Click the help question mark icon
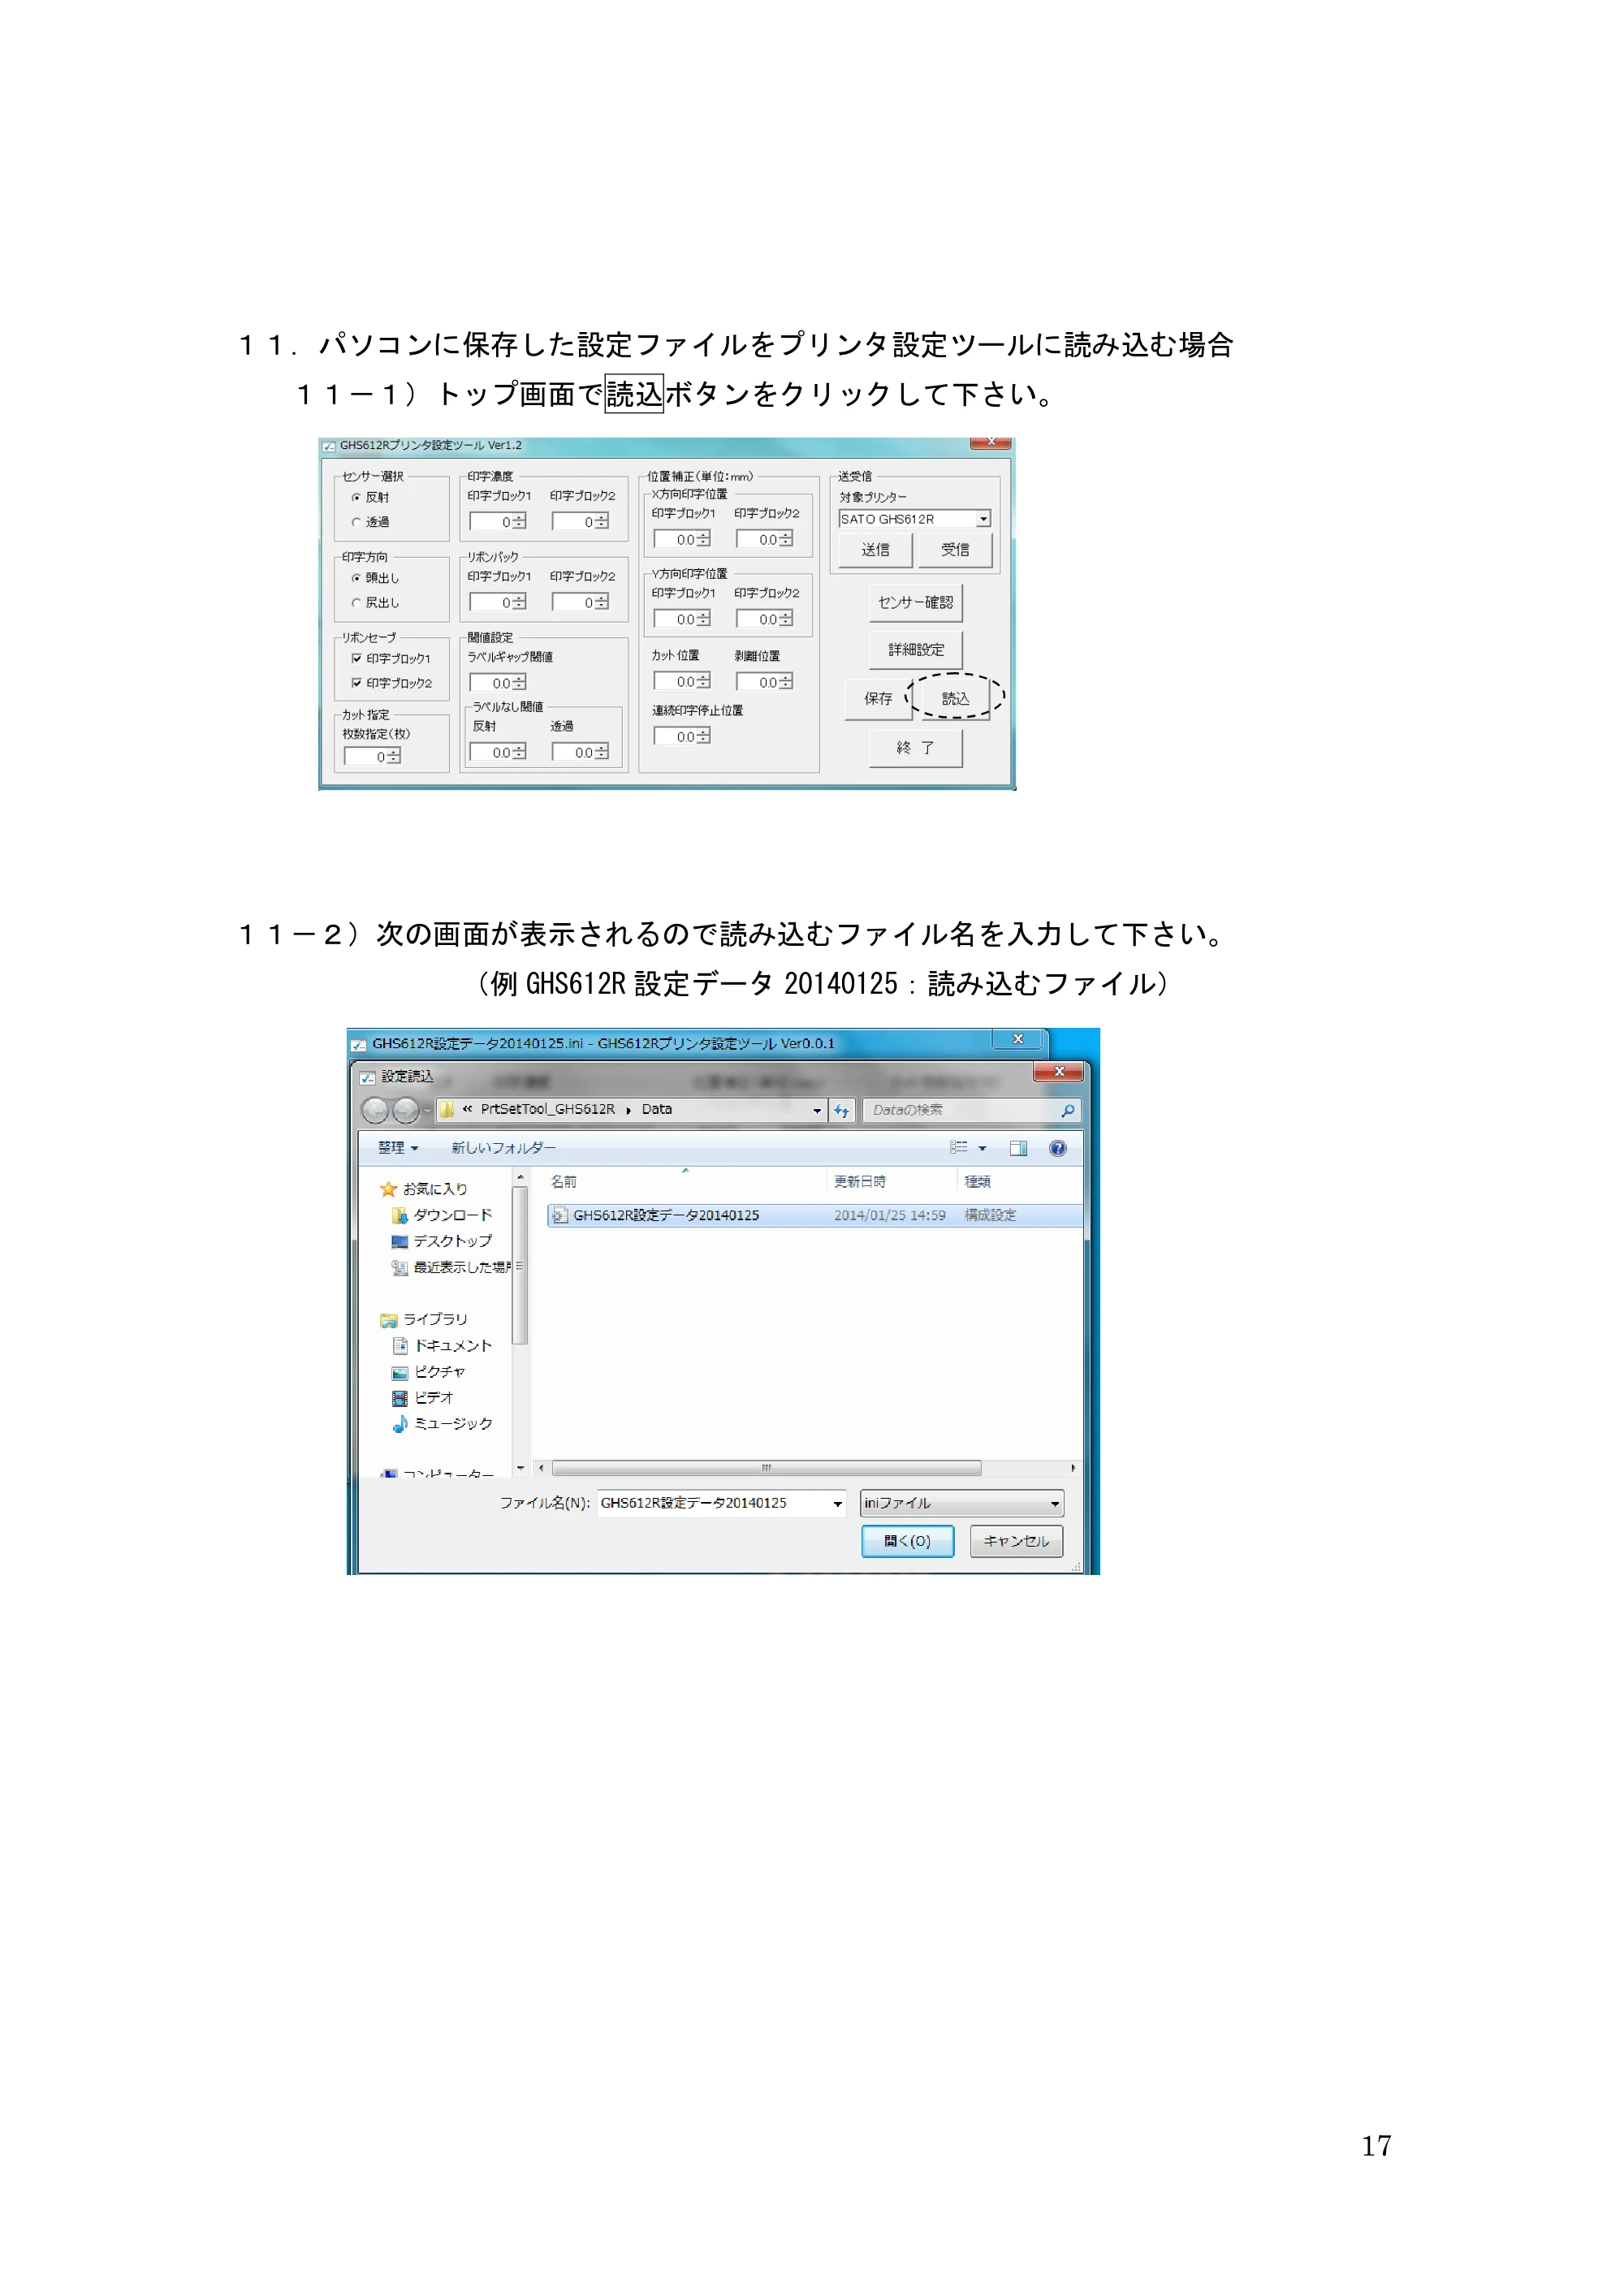 click(x=1057, y=1148)
